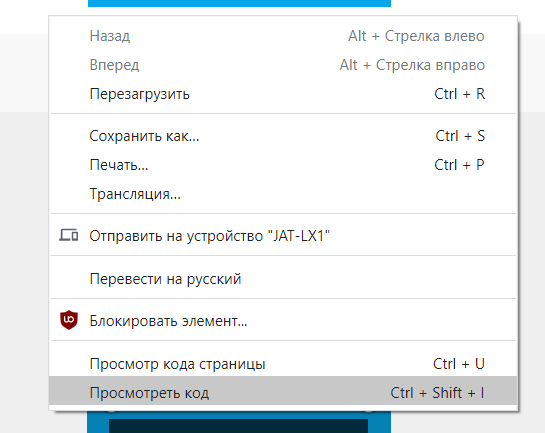Click the Alt + Стрелка влево shortcut label
The image size is (545, 433).
coord(416,36)
